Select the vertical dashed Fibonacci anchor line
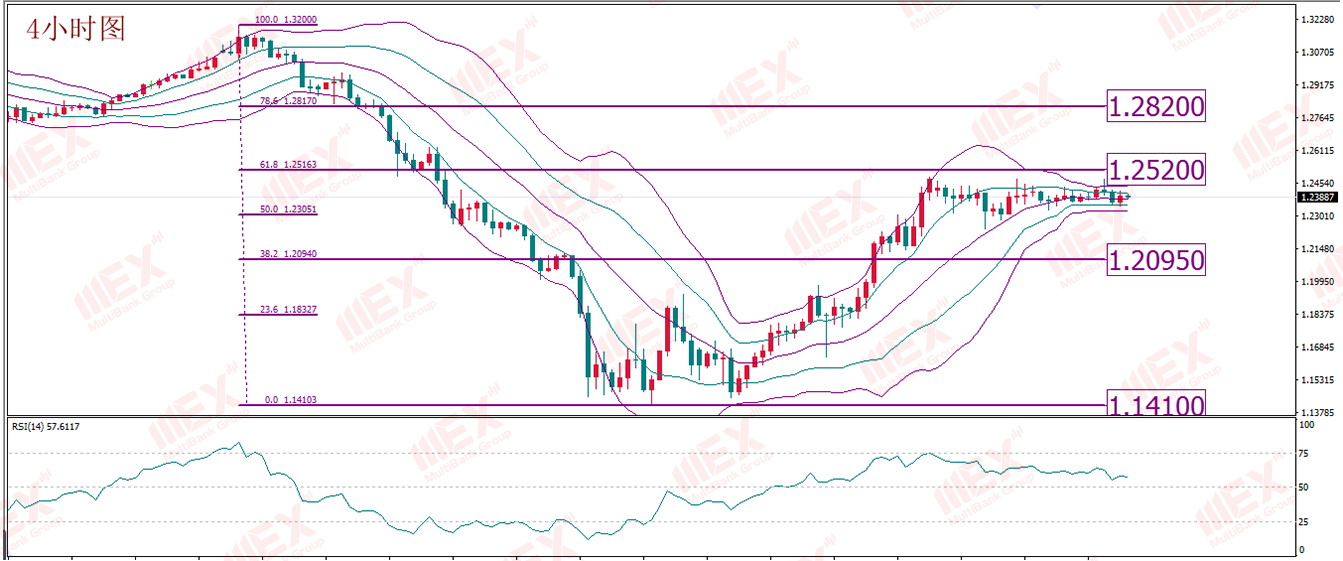Screen dimensions: 1343x561 click(240, 215)
